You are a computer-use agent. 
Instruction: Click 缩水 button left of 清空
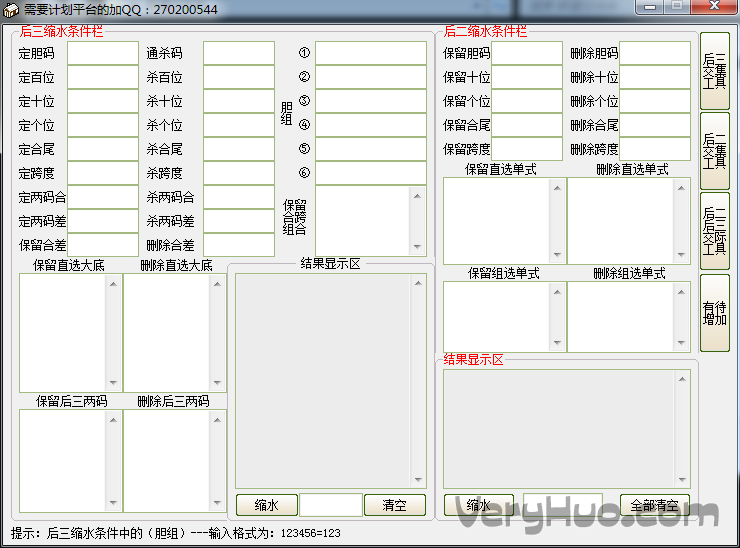266,505
